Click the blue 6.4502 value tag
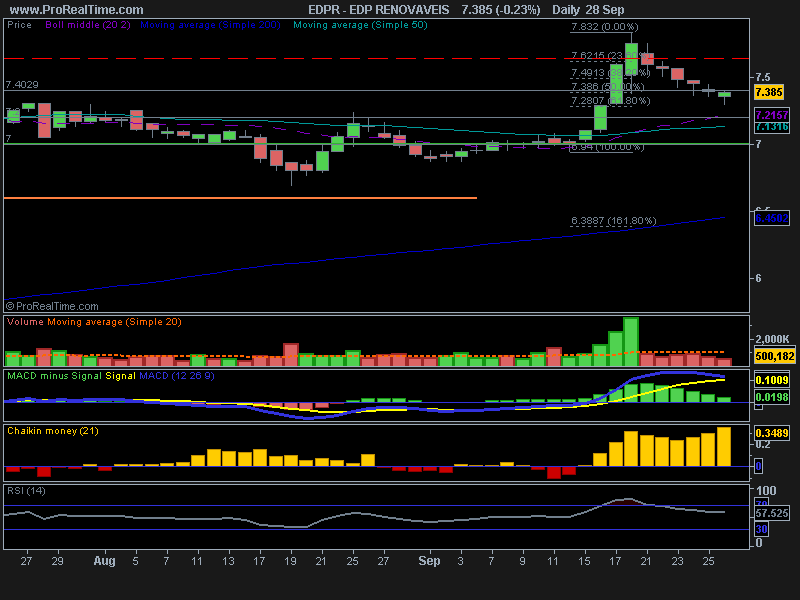The image size is (800, 600). click(x=771, y=218)
